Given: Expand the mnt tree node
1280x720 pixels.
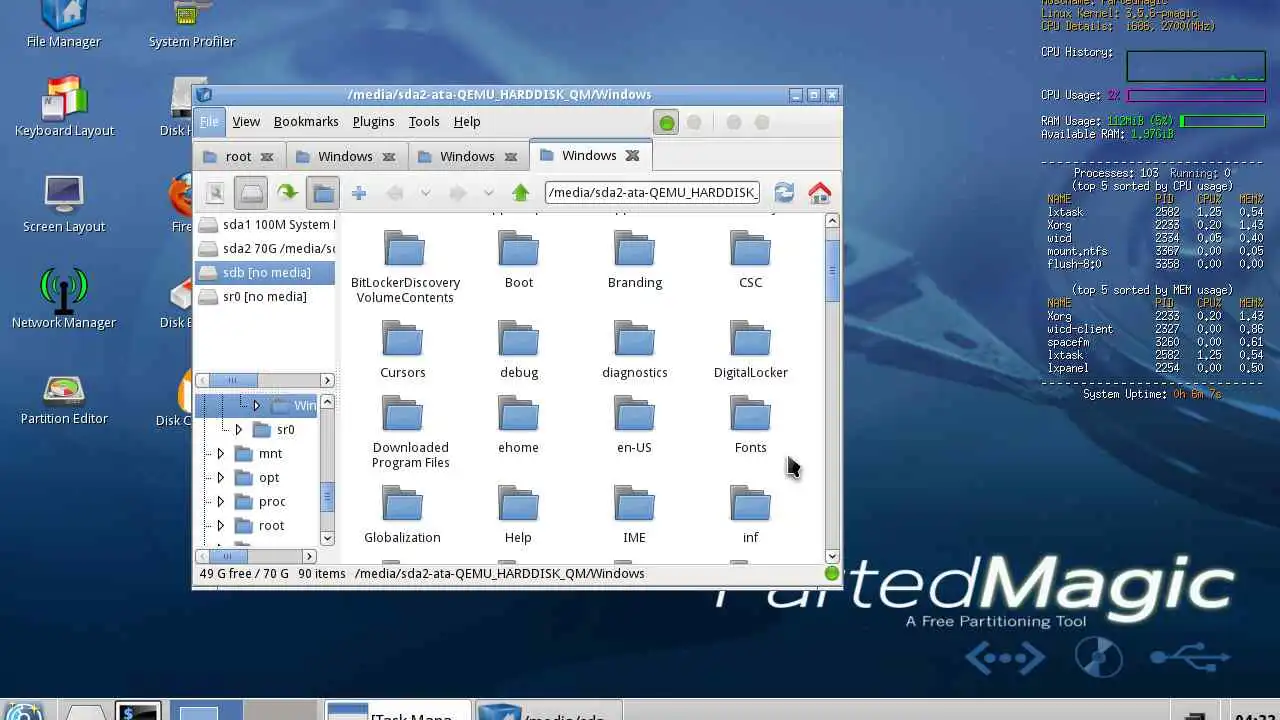Looking at the screenshot, I should click(x=221, y=453).
